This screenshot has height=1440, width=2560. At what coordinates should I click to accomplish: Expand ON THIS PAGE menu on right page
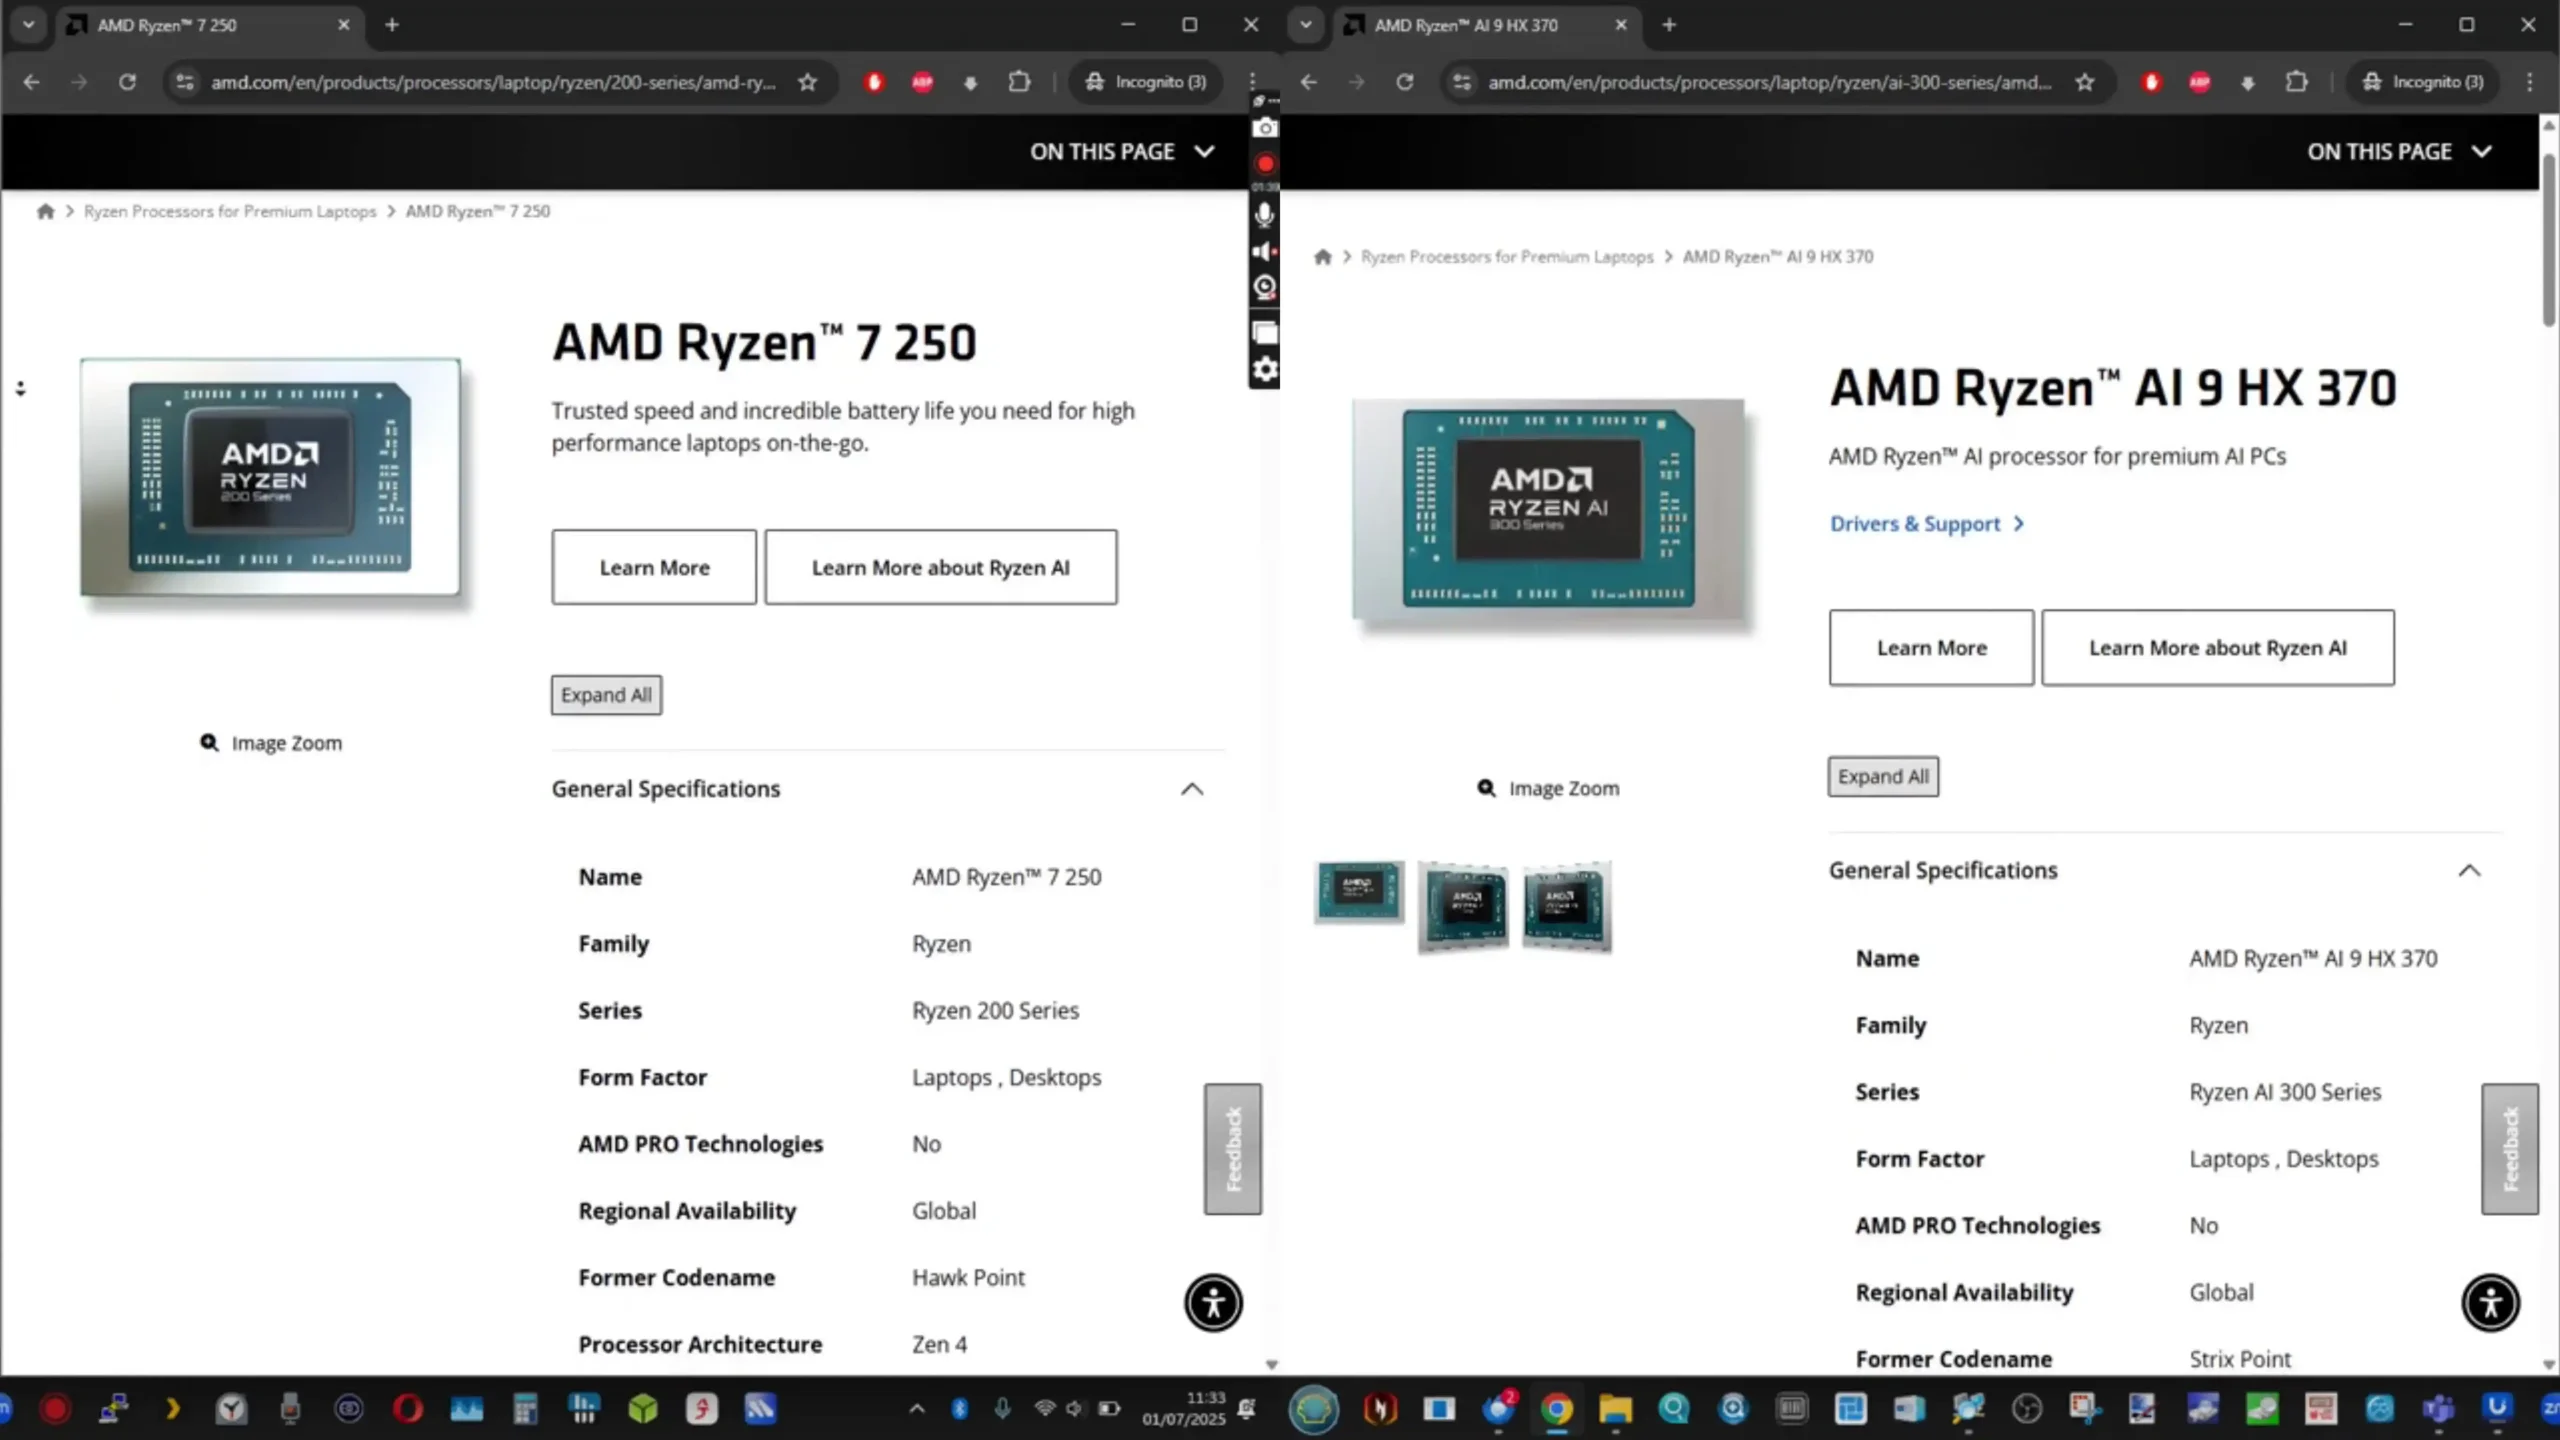pyautogui.click(x=2399, y=152)
